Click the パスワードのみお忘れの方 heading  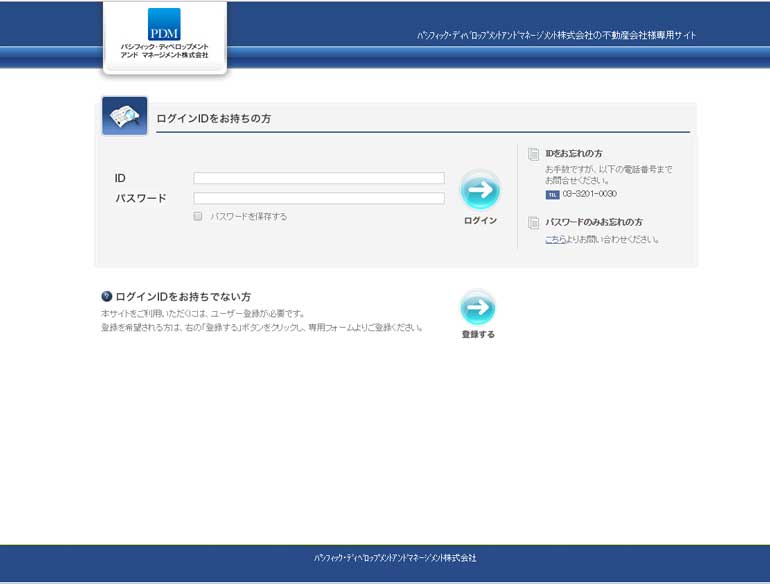594,222
